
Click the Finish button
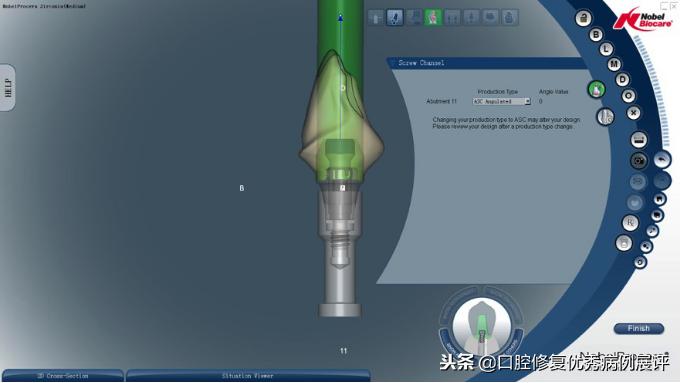tap(638, 329)
